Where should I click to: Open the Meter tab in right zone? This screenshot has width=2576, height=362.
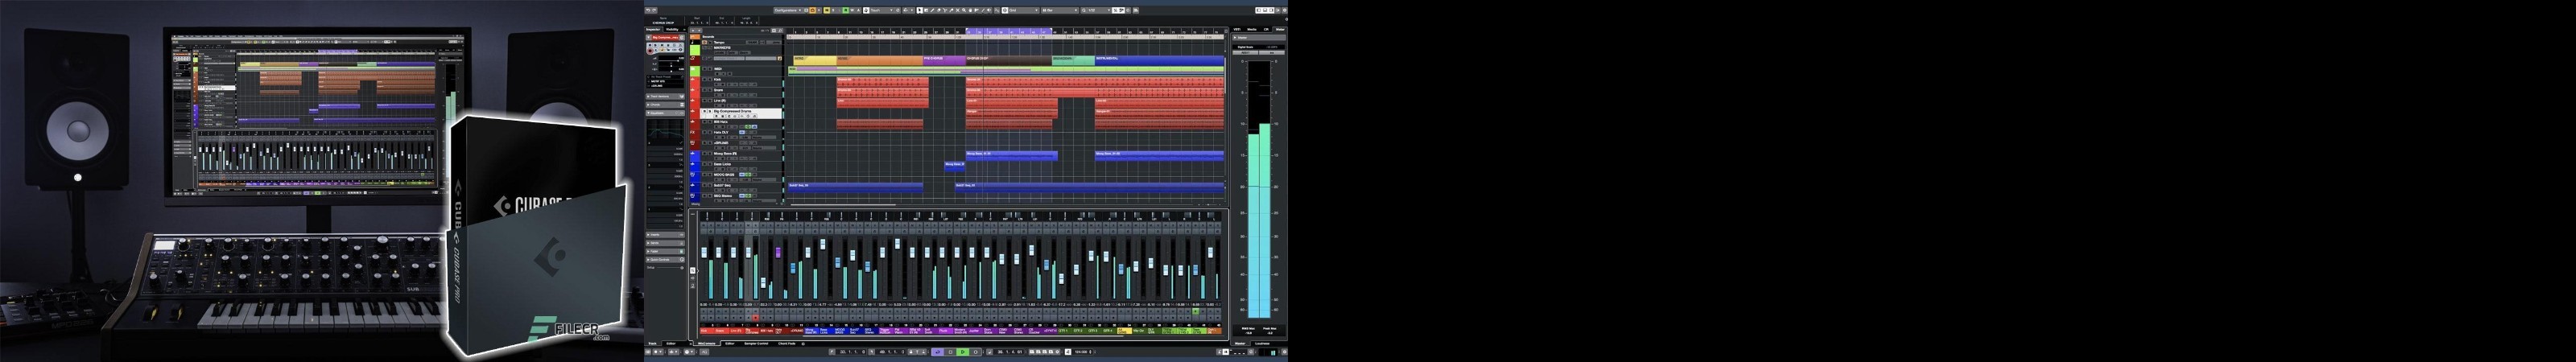pos(1281,29)
